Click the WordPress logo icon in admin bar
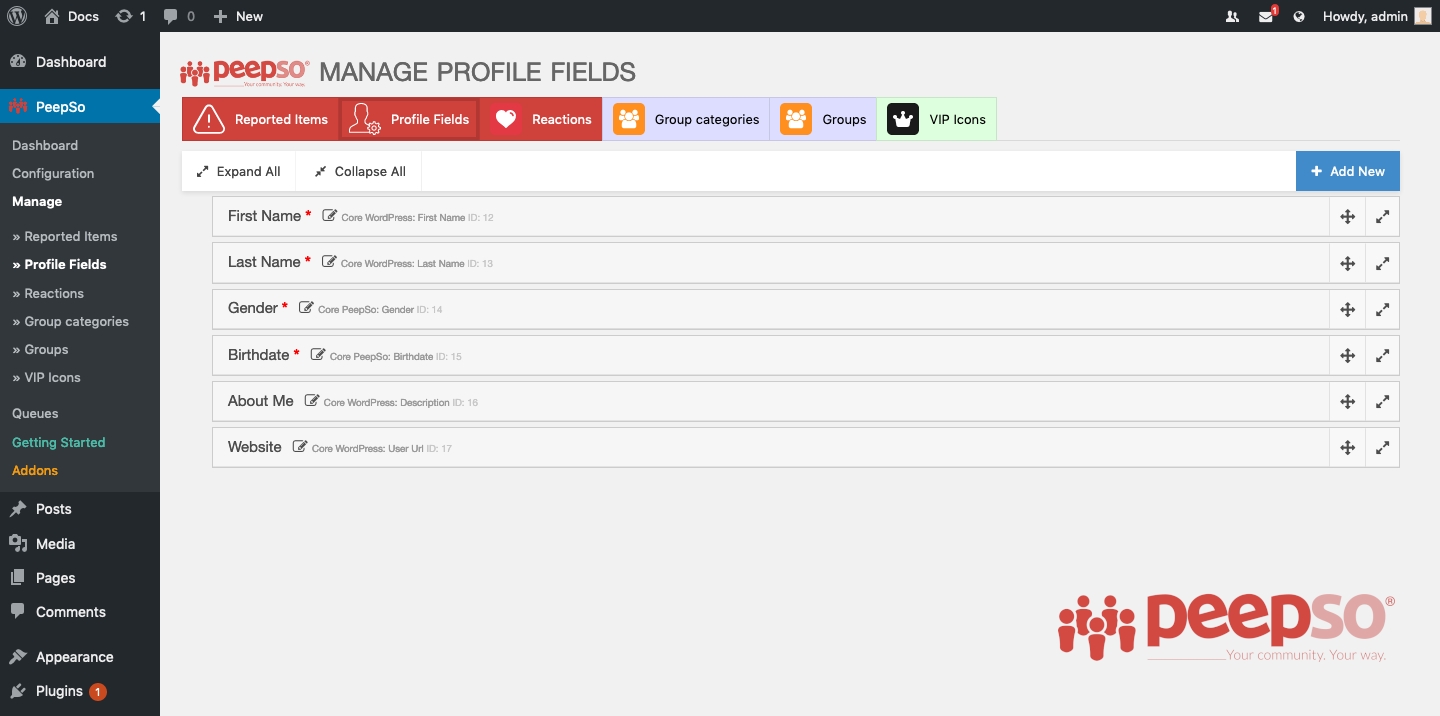The image size is (1440, 716). click(x=17, y=16)
